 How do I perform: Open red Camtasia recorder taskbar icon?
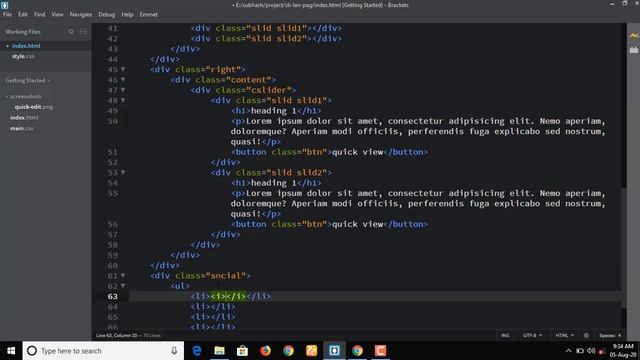tap(380, 351)
